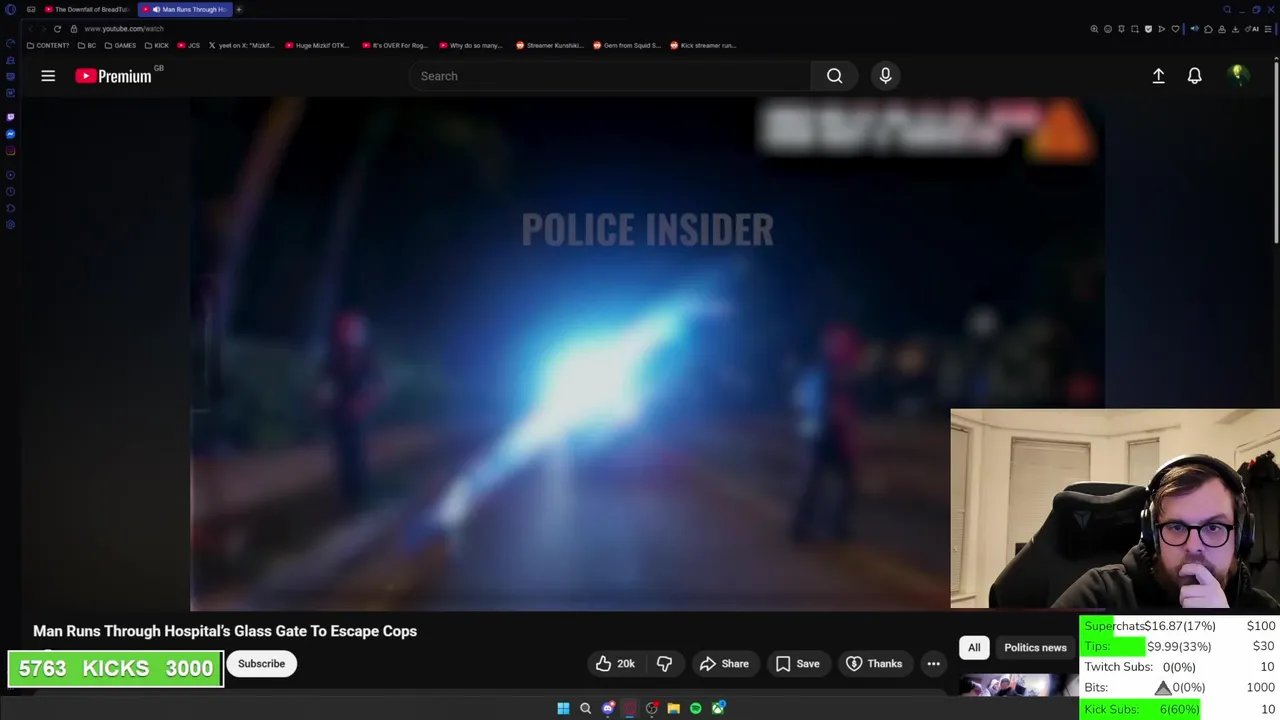Open the upload/create video icon

pyautogui.click(x=1158, y=76)
